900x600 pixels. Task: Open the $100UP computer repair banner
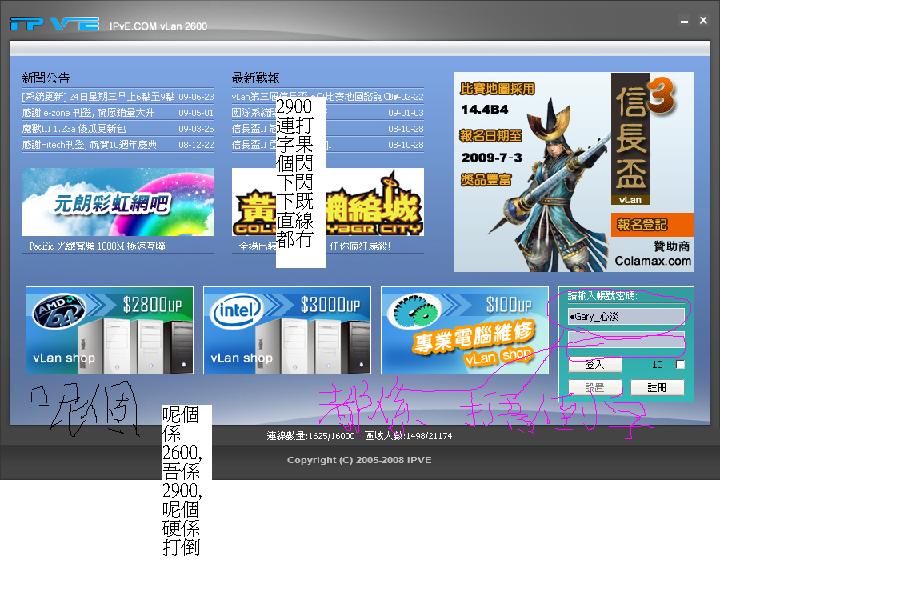465,330
